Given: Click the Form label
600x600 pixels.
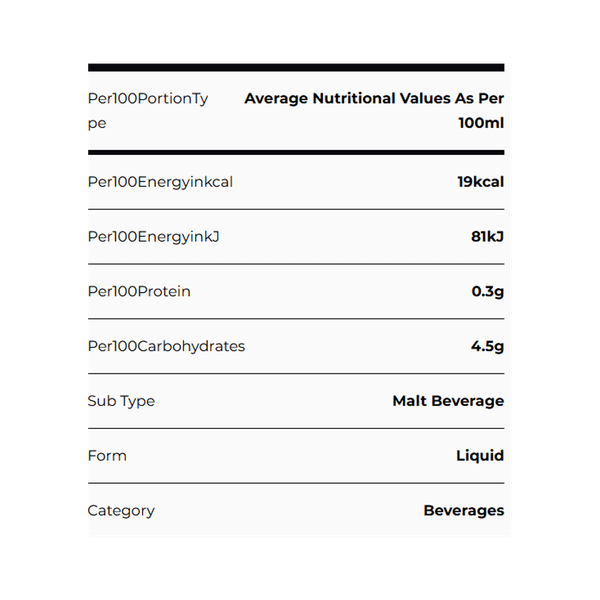Looking at the screenshot, I should point(107,456).
